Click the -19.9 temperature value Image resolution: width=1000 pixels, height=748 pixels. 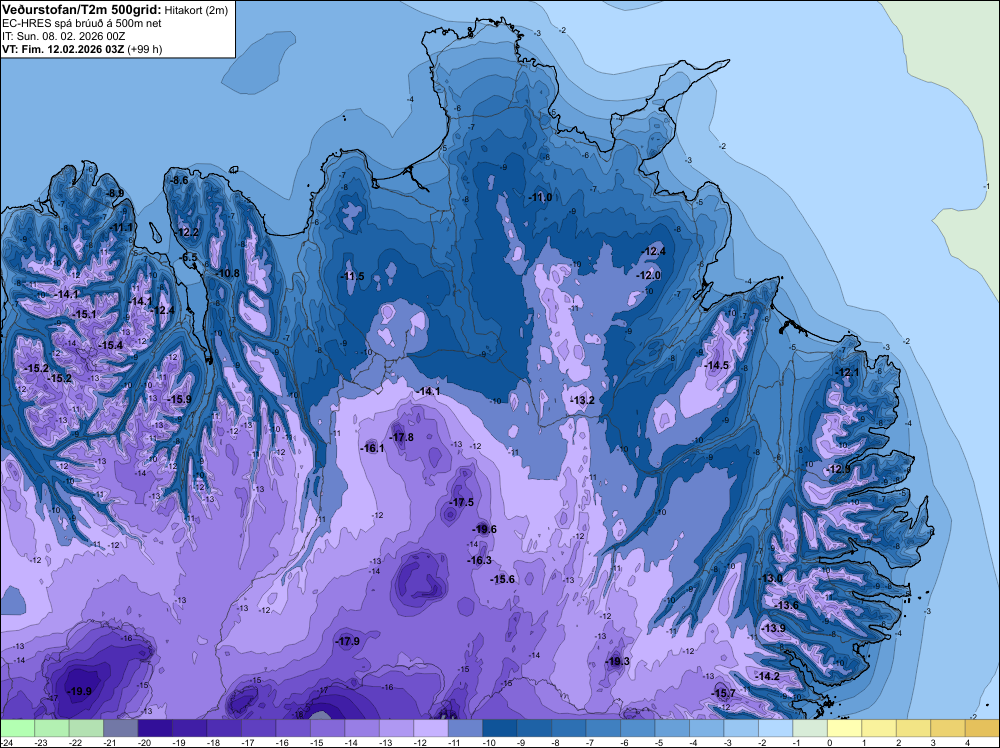[x=80, y=691]
